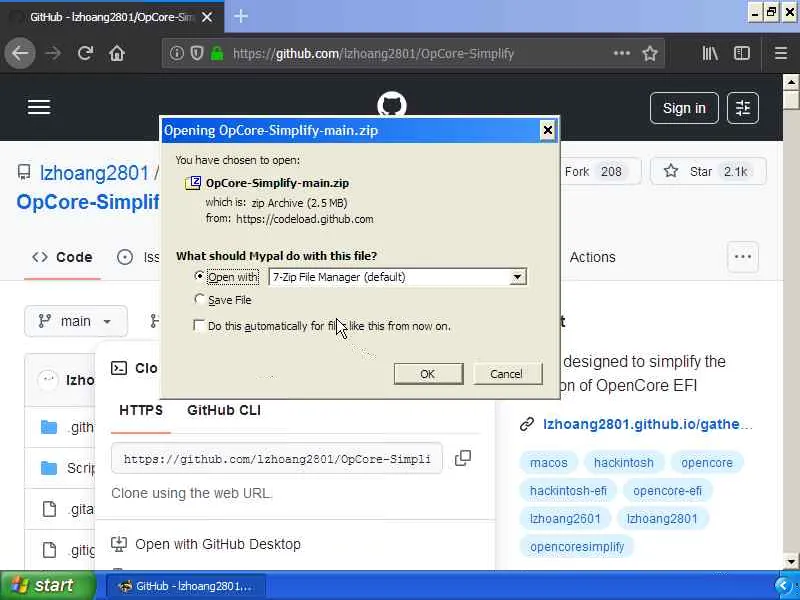Open the OpCore-Simplify repository name link
Viewport: 800px width, 600px height.
(x=88, y=202)
